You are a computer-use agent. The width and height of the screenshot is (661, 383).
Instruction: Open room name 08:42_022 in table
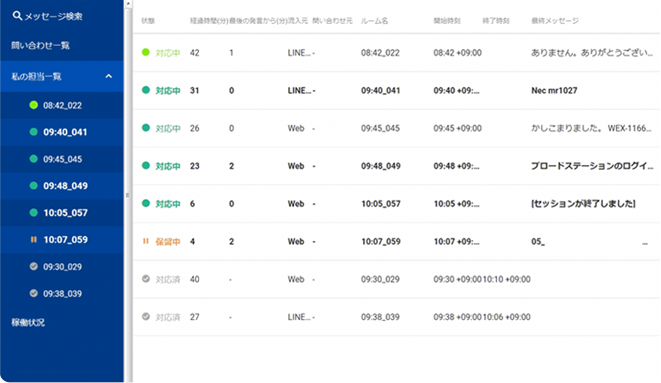[x=380, y=53]
